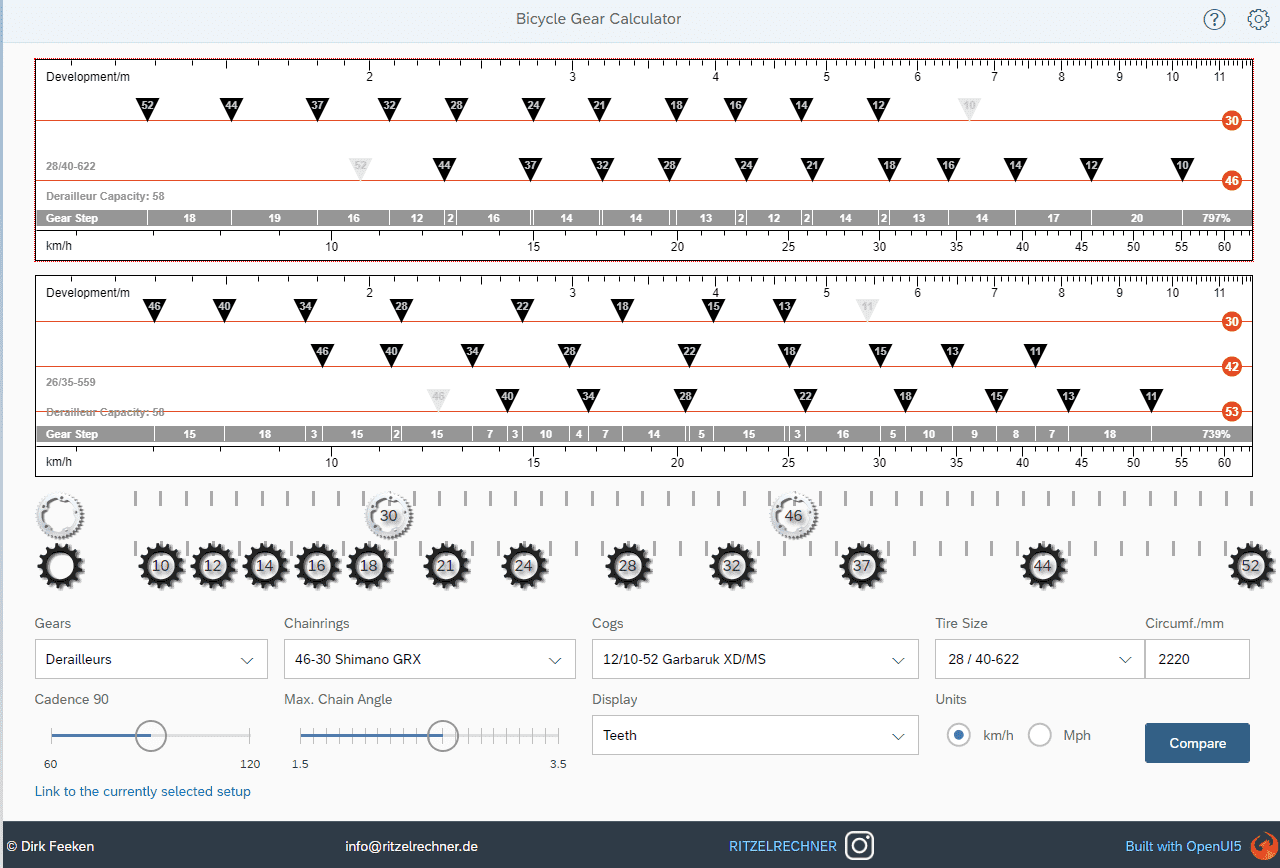Viewport: 1280px width, 868px height.
Task: Open the Display Teeth dropdown
Action: tap(755, 736)
